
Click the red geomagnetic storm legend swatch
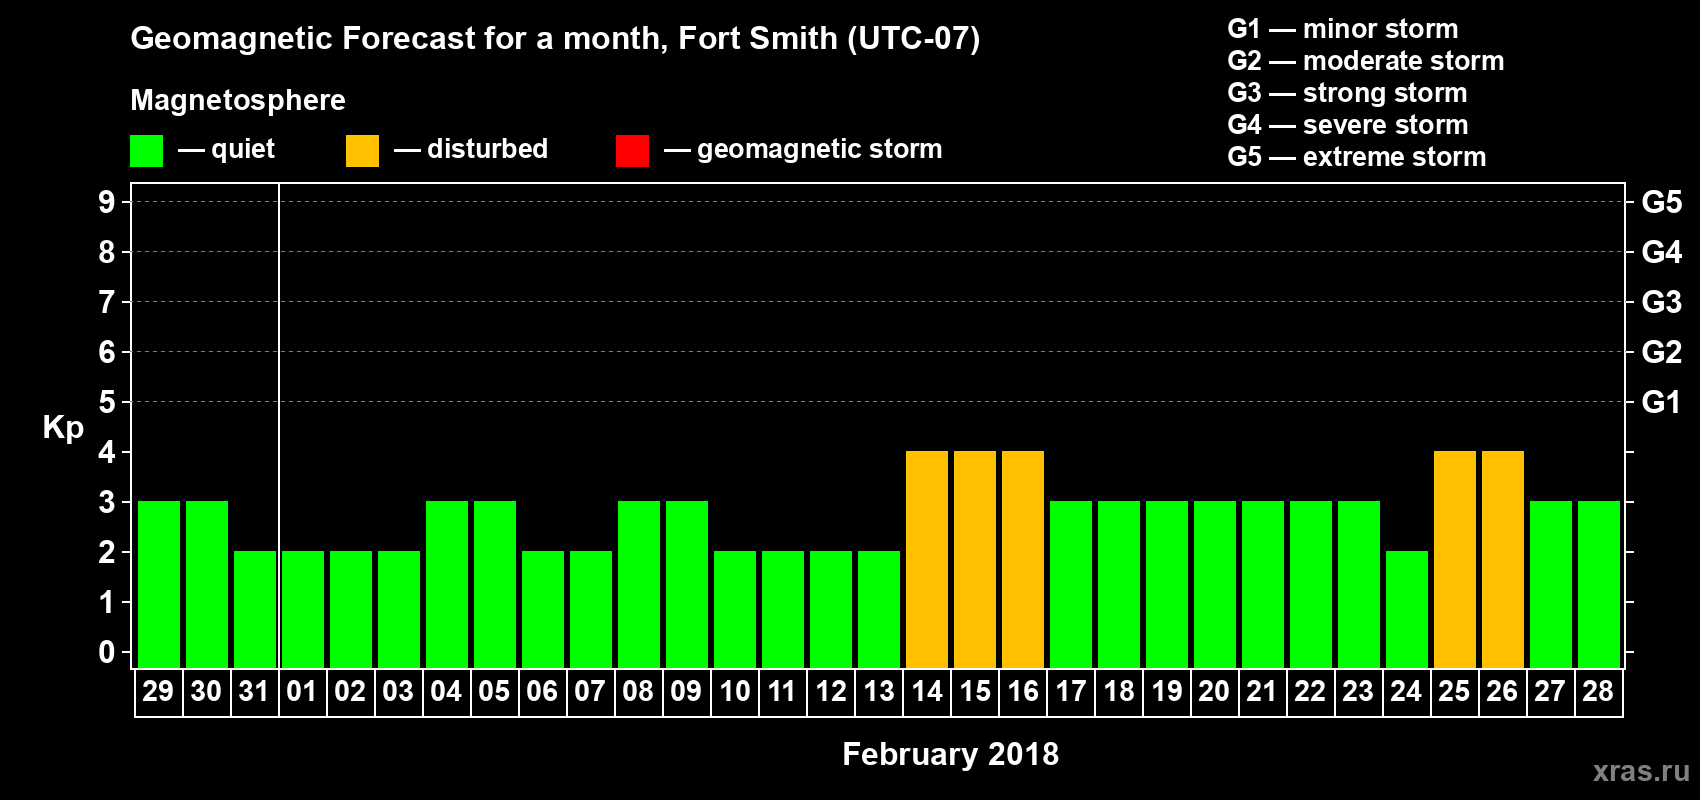(x=632, y=151)
